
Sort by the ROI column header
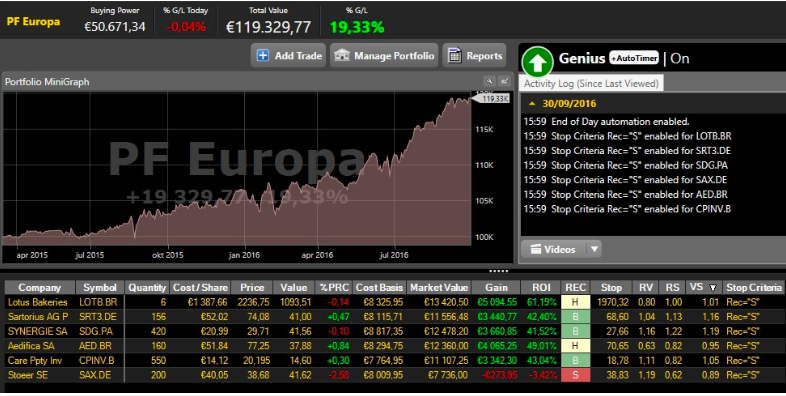coord(541,287)
